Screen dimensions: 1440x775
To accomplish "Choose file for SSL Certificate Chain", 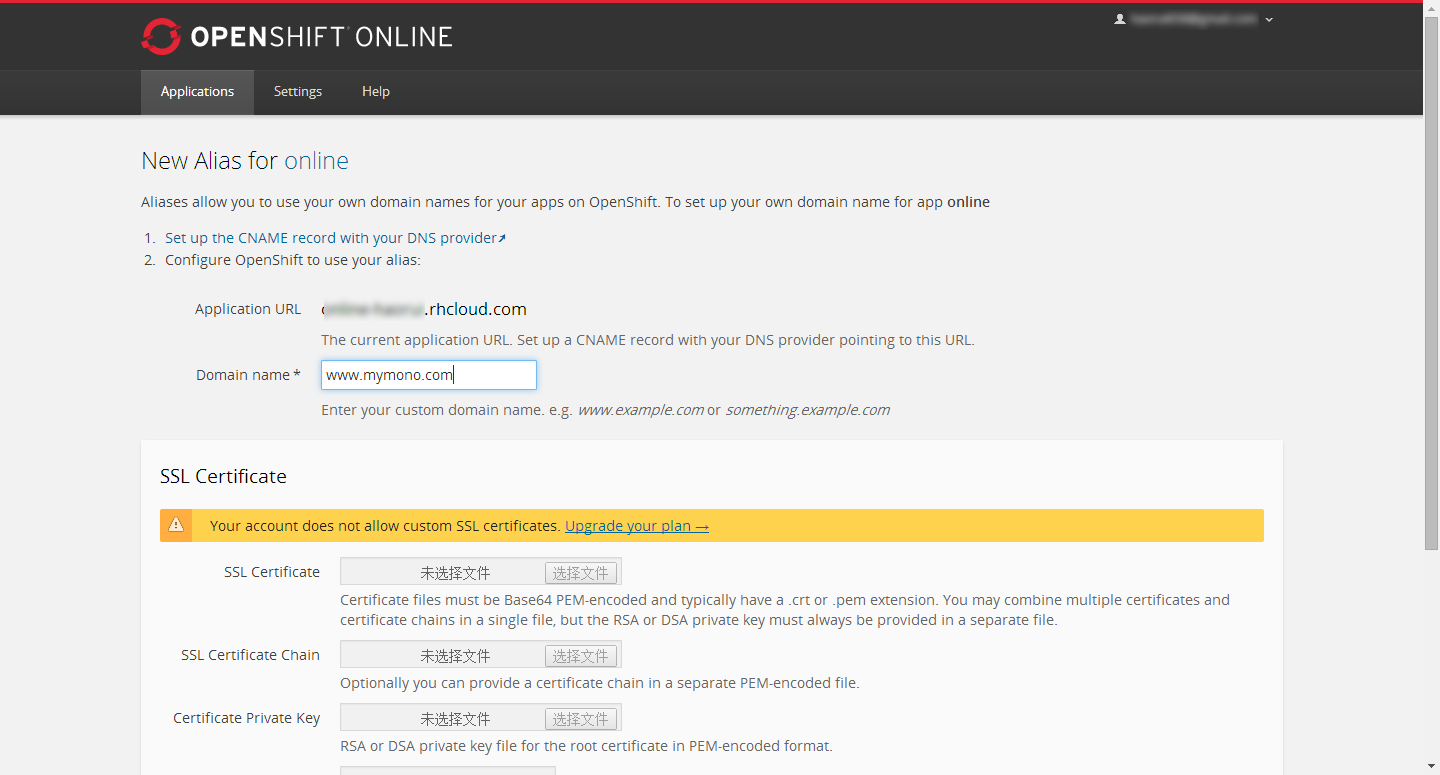I will point(580,656).
